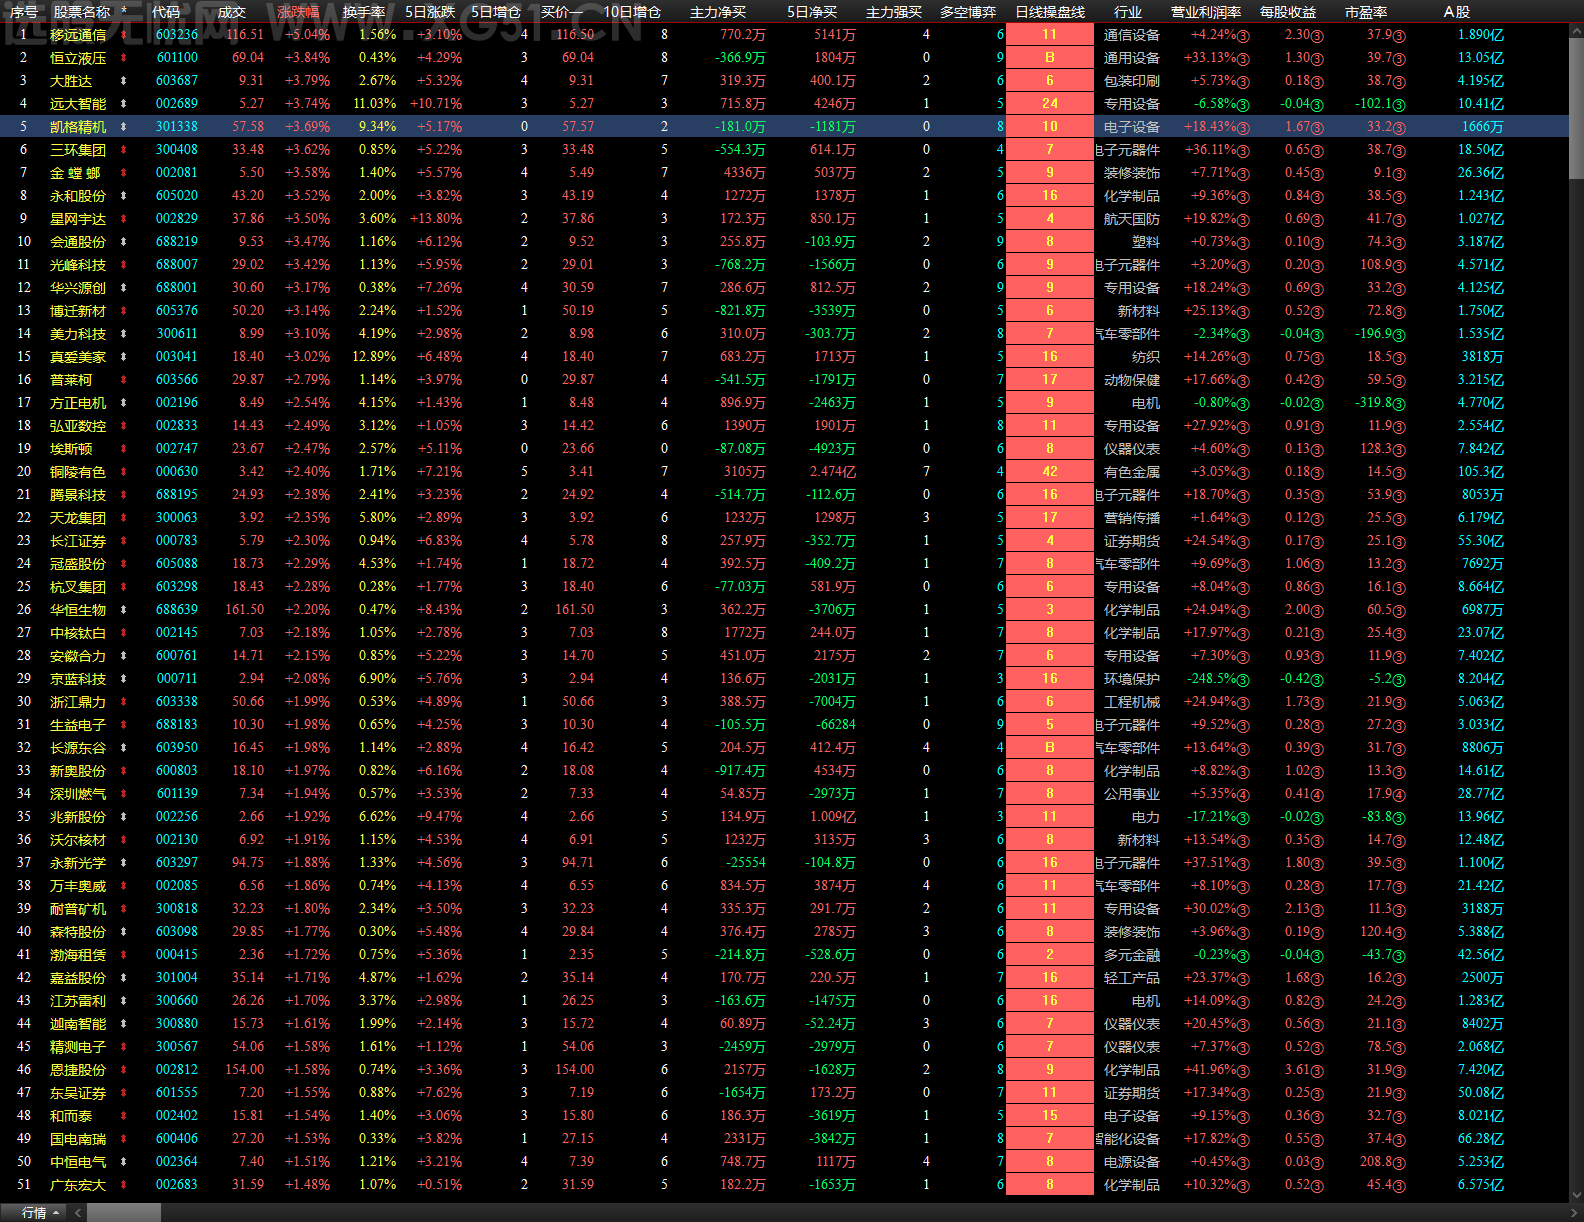This screenshot has width=1584, height=1222.
Task: Sort by the 换手率 column header
Action: (x=364, y=12)
